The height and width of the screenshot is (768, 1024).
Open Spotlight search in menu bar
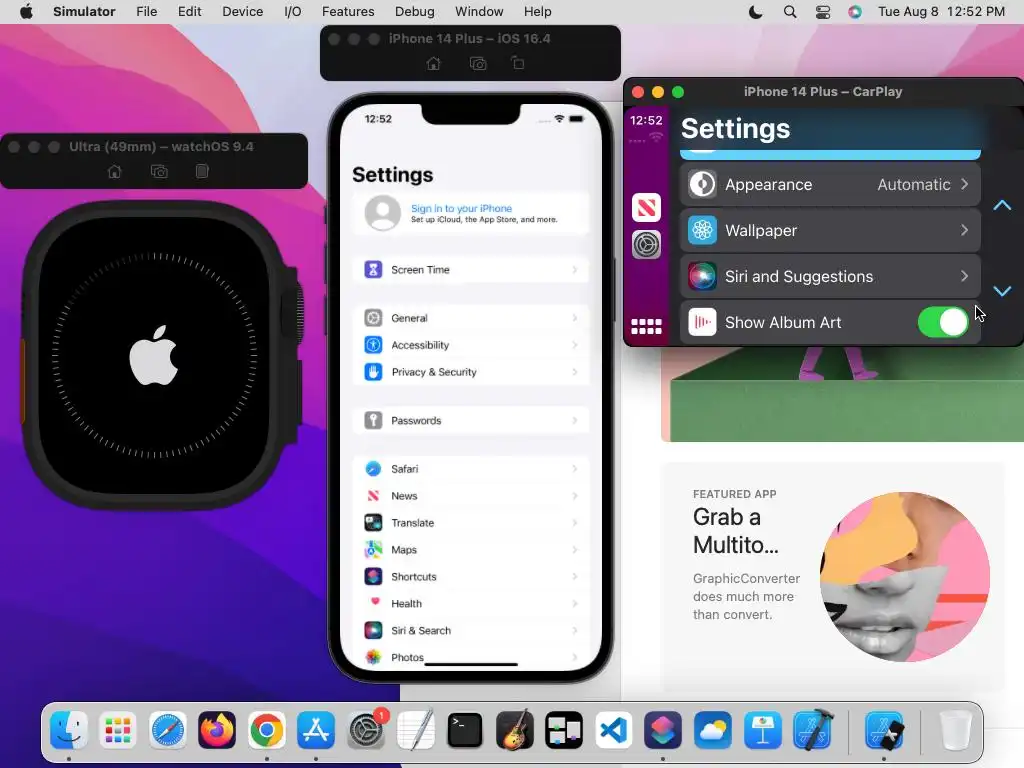[790, 12]
